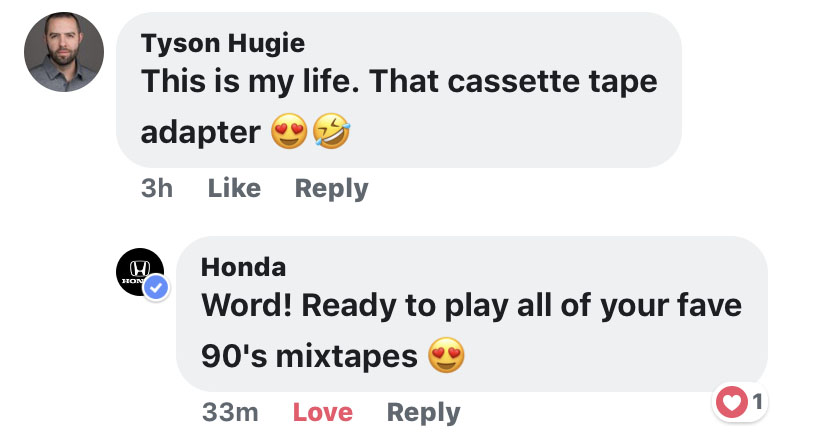Reply to Honda's comment
Viewport: 828px width, 440px height.
coord(423,412)
